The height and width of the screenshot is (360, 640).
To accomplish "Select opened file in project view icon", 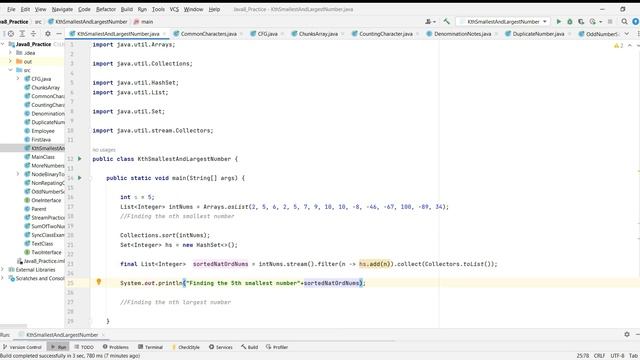I will [11, 34].
